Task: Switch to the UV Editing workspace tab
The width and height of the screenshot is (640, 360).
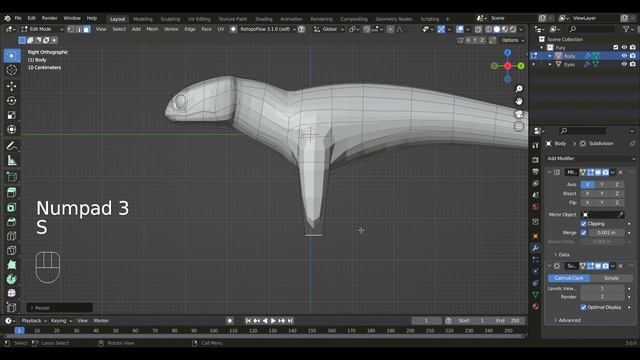Action: click(199, 19)
